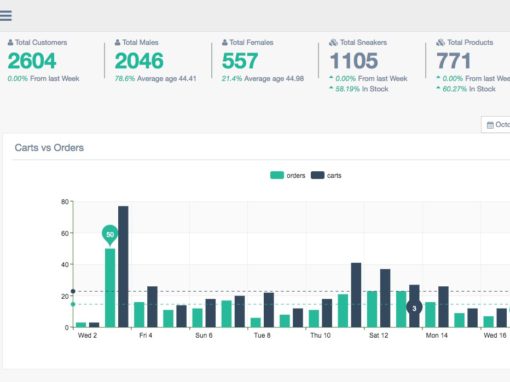510x382 pixels.
Task: Click the Total Customers person icon
Action: pos(10,42)
